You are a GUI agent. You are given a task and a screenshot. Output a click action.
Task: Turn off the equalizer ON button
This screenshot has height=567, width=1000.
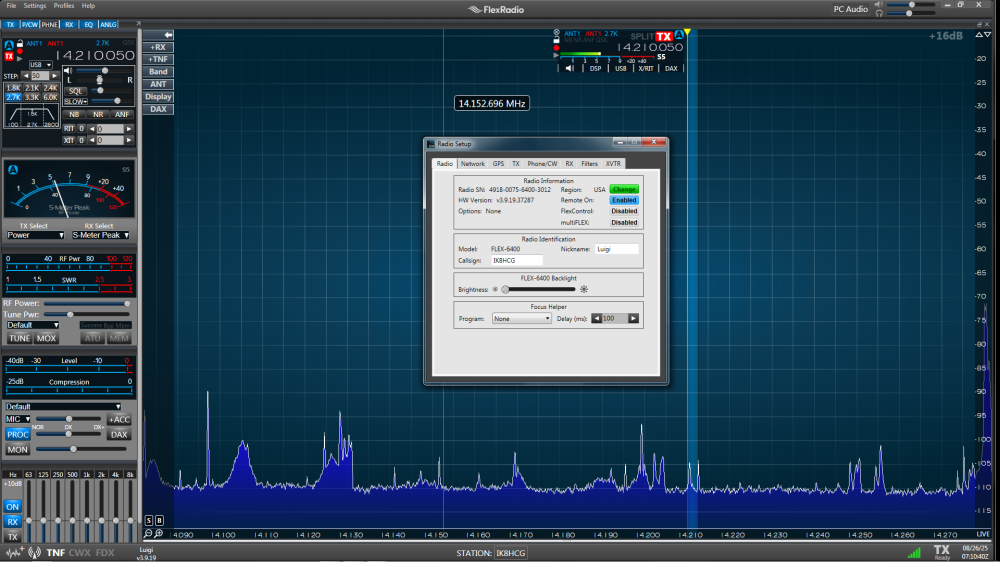(x=12, y=506)
